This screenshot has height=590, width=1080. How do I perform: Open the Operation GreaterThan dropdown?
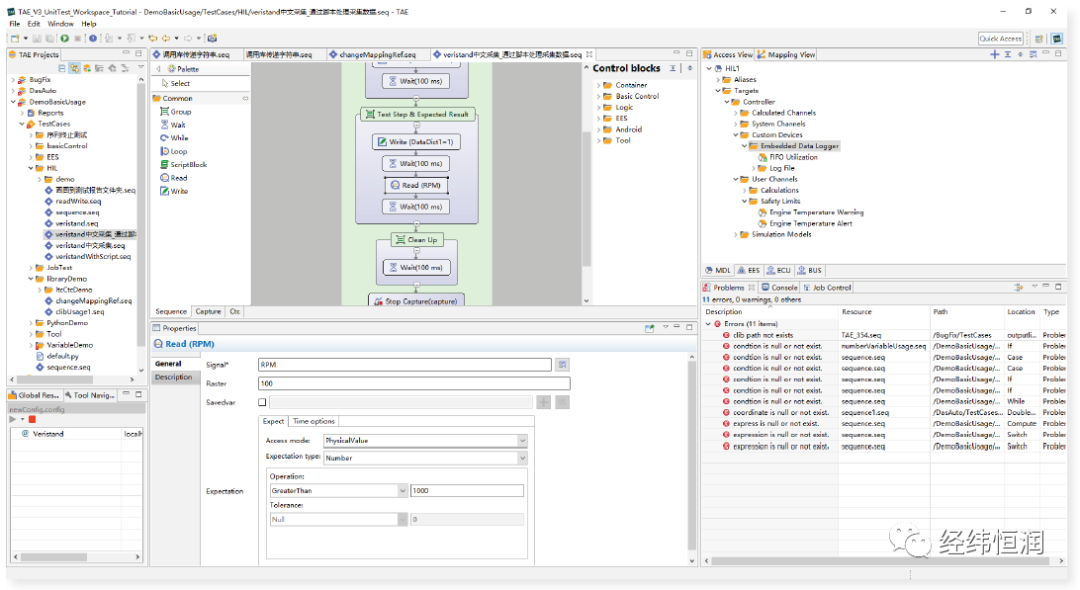(x=402, y=491)
